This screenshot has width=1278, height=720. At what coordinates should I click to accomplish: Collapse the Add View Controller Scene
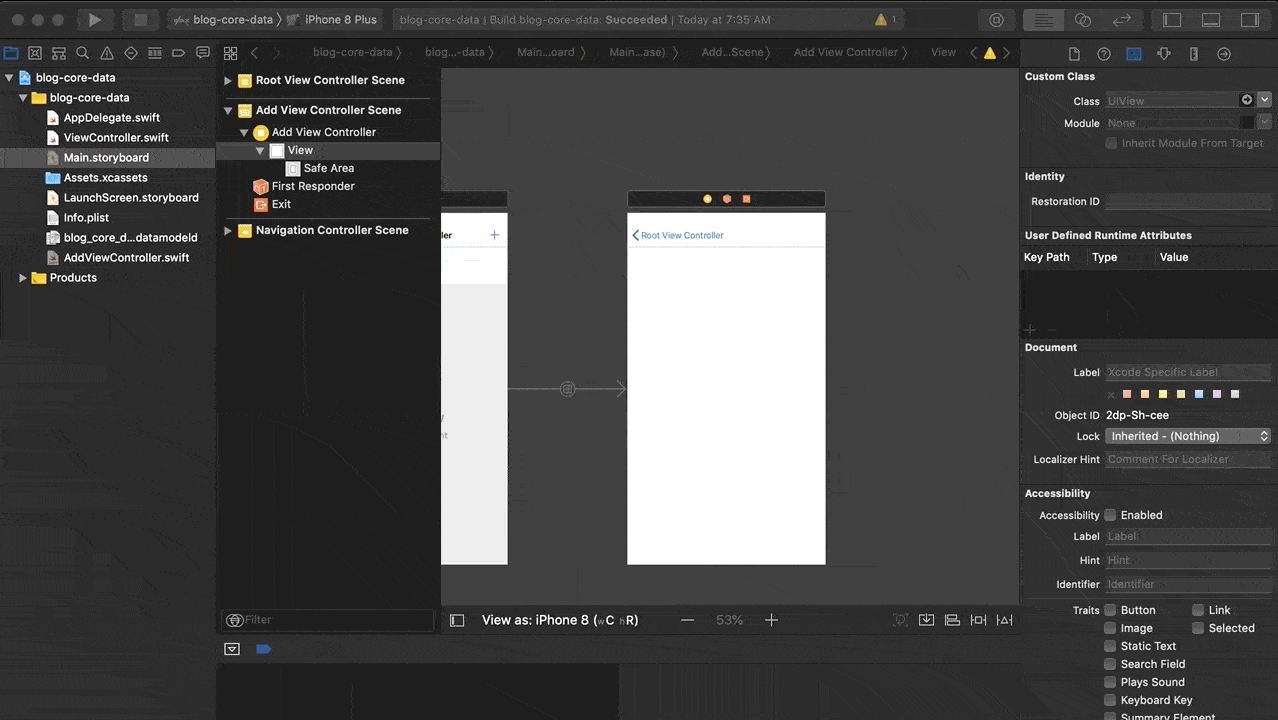coord(228,110)
